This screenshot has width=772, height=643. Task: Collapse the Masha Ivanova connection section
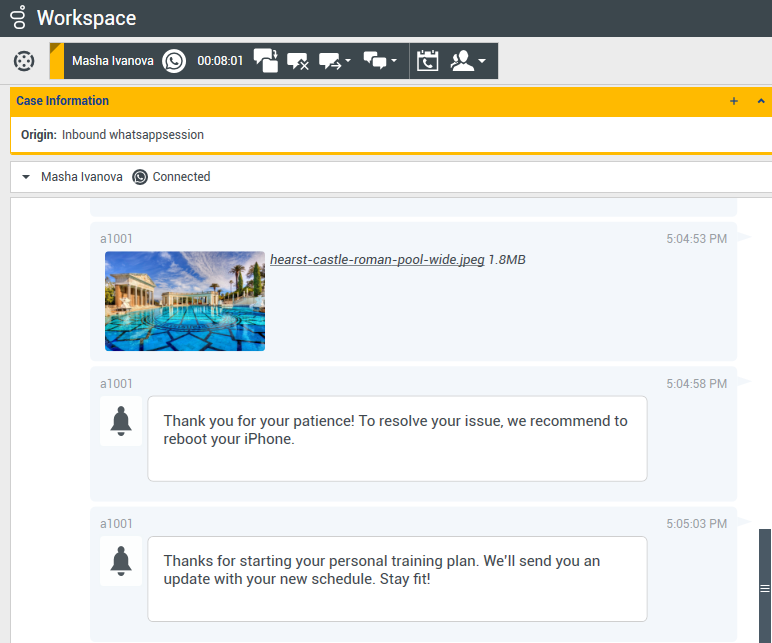point(26,177)
